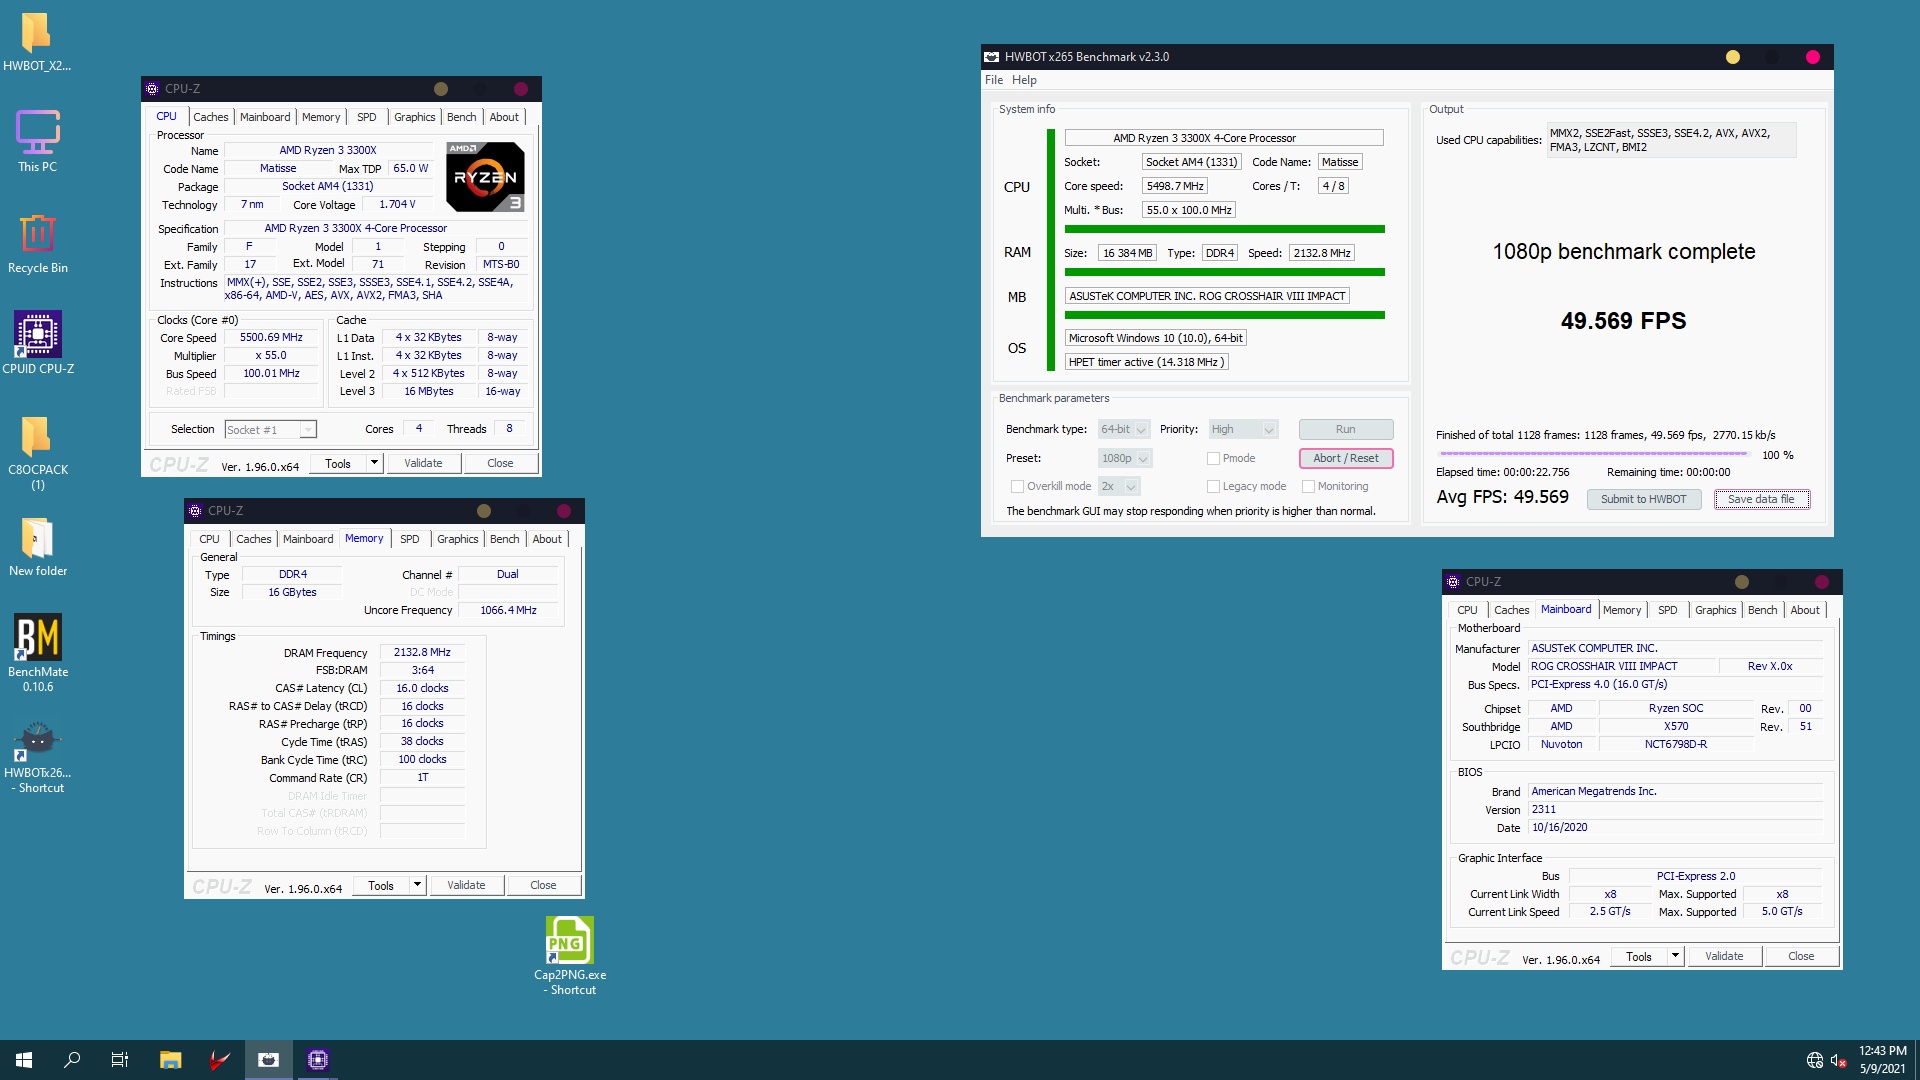Open the New folder icon on desktop
The width and height of the screenshot is (1920, 1080).
tap(37, 547)
